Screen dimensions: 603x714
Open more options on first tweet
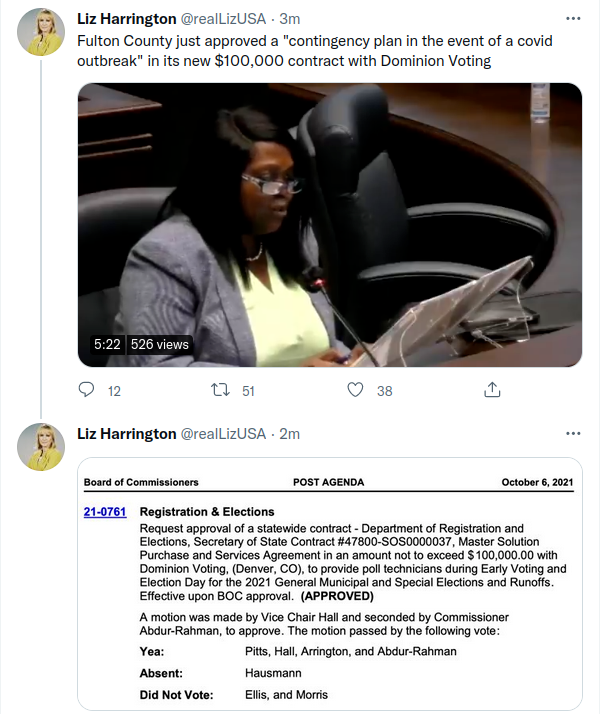click(x=573, y=19)
